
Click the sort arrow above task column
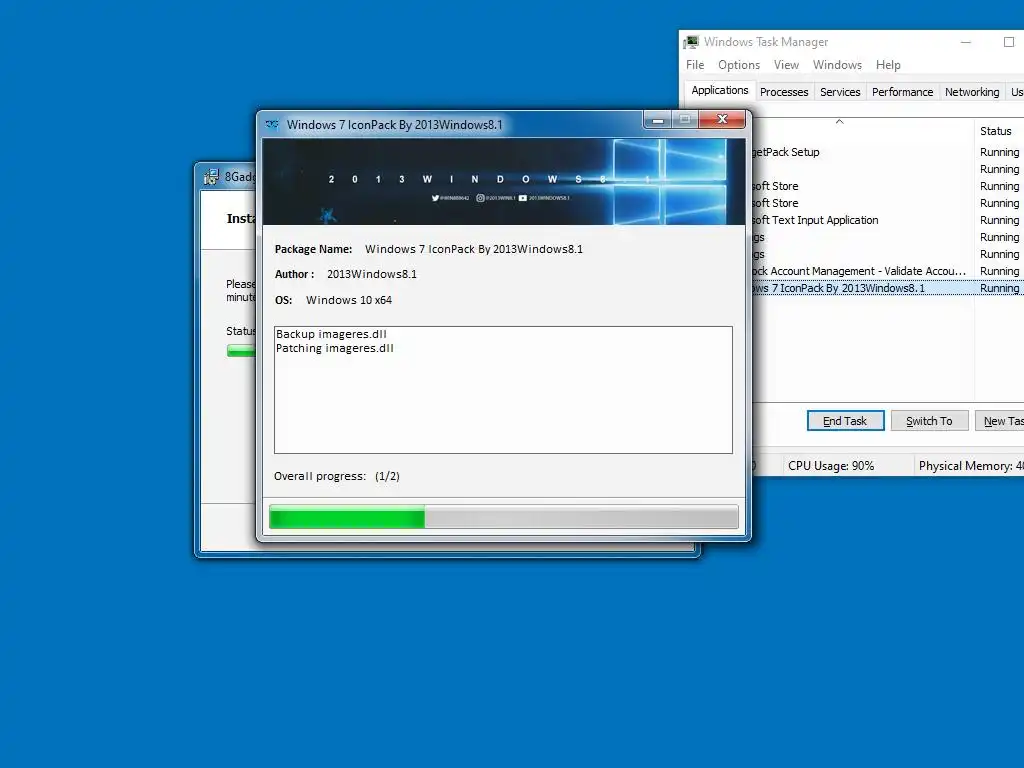coord(840,121)
